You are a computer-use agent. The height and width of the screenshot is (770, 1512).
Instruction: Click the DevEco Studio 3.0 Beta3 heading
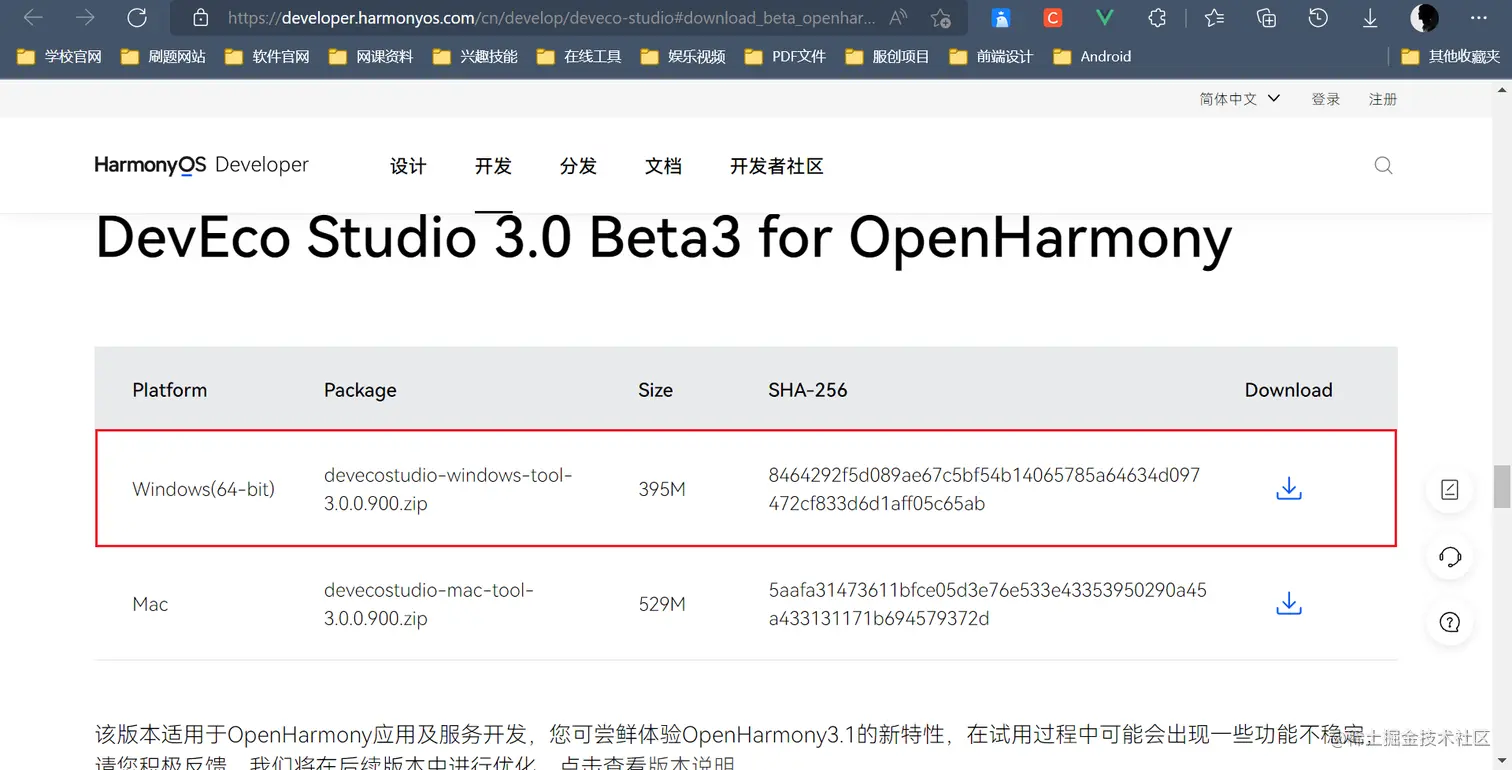tap(663, 238)
